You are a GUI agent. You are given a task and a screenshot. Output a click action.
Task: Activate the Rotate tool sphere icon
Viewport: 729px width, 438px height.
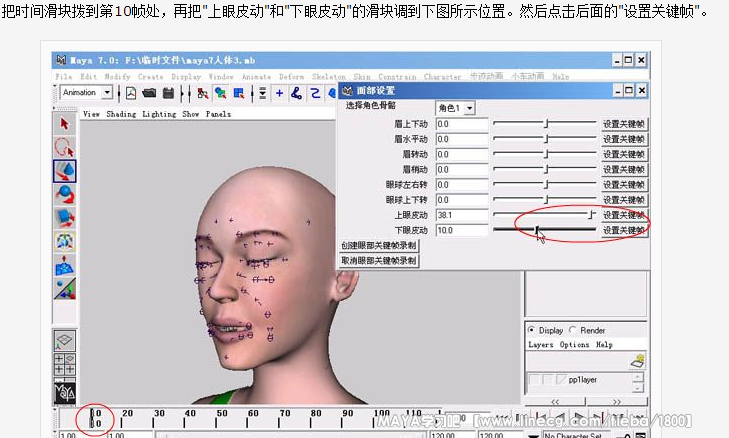[x=65, y=194]
